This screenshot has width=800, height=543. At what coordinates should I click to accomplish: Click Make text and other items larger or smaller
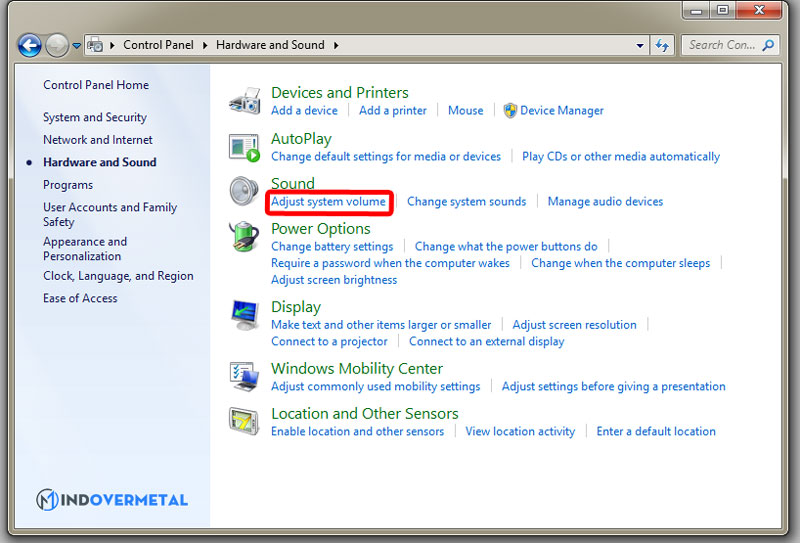[381, 325]
